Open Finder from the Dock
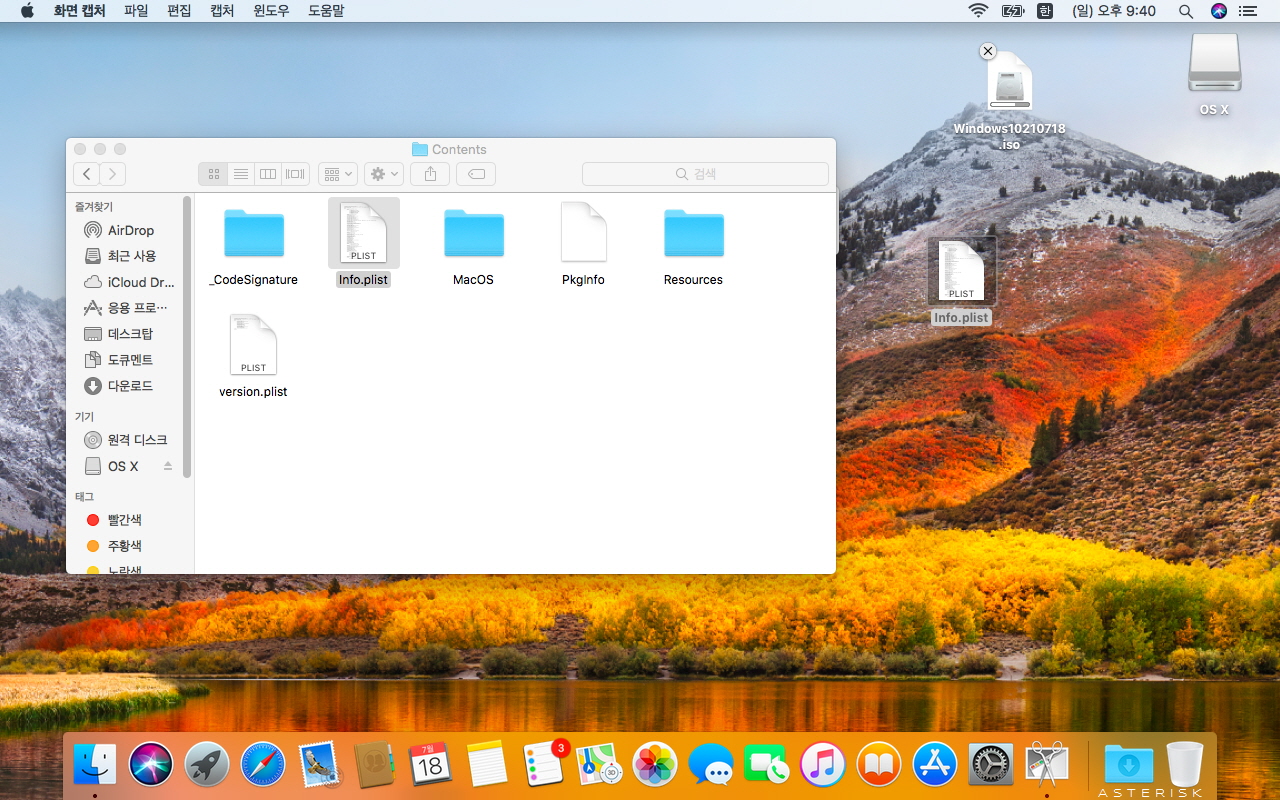 (x=96, y=765)
